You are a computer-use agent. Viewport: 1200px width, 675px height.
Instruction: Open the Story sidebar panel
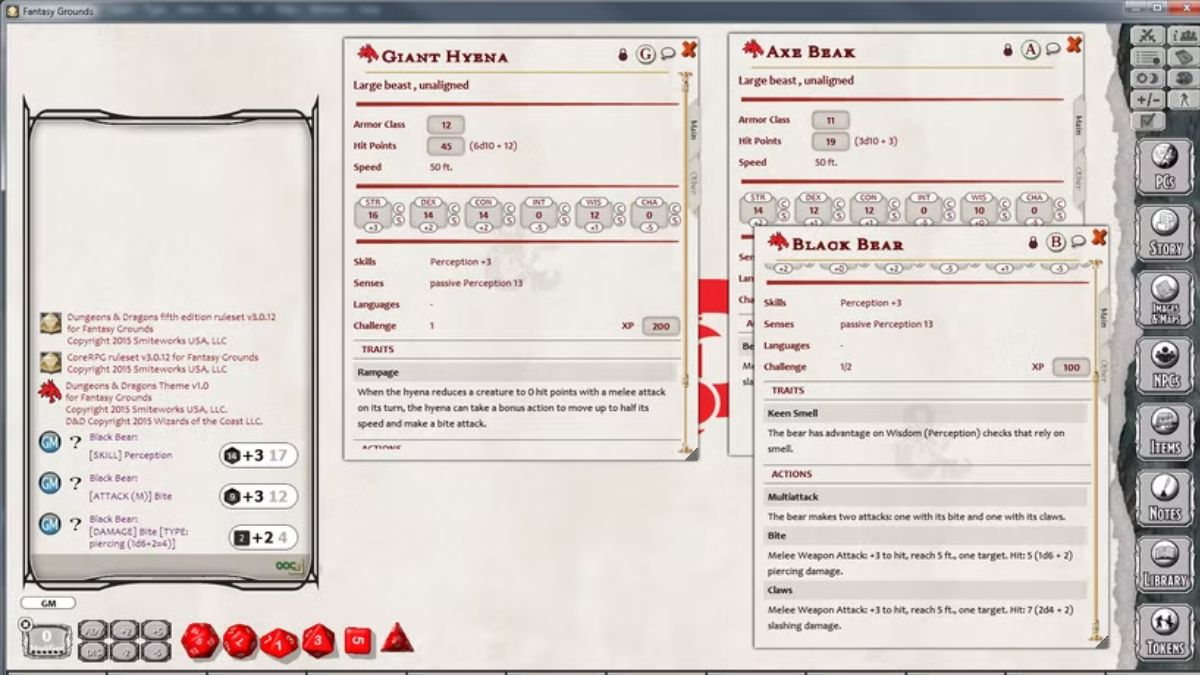point(1164,231)
